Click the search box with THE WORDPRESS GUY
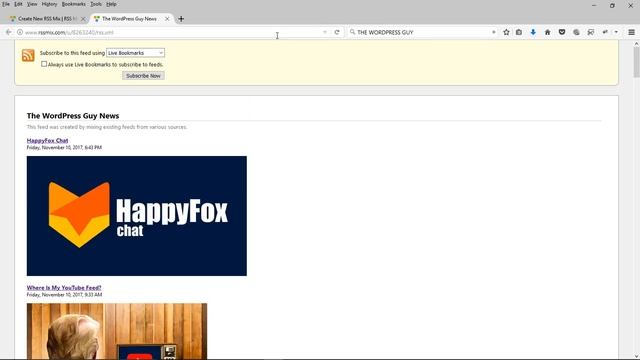Viewport: 640px width, 360px height. 423,32
